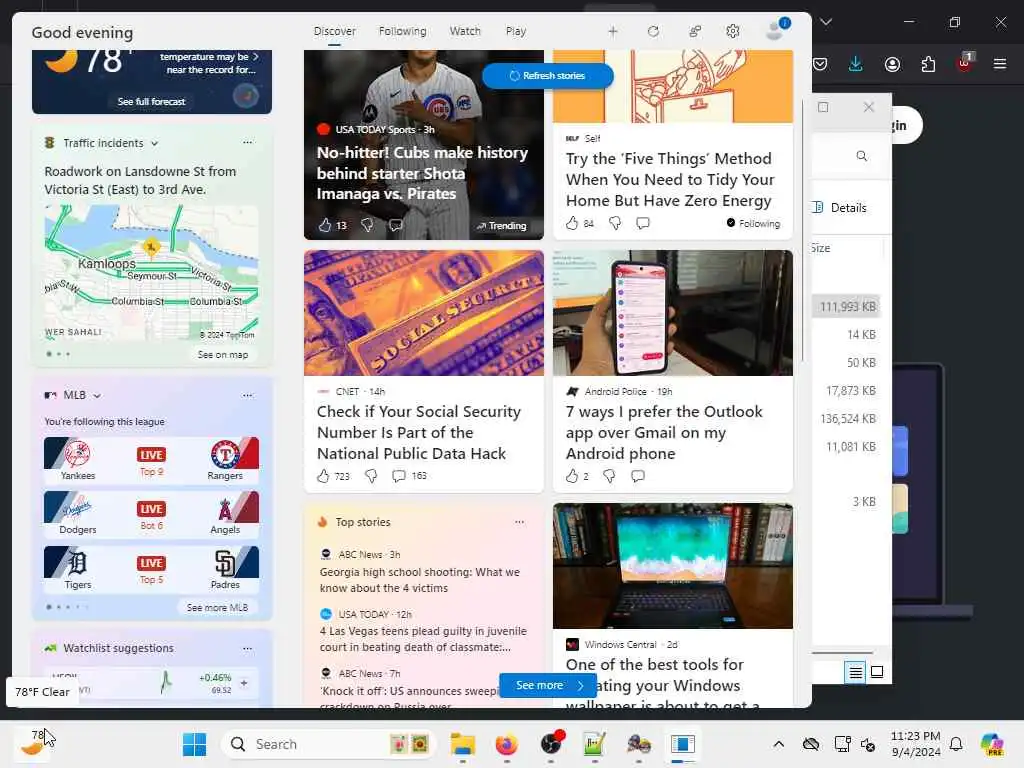Show hidden tray icons chevron
This screenshot has height=768, width=1024.
point(778,744)
